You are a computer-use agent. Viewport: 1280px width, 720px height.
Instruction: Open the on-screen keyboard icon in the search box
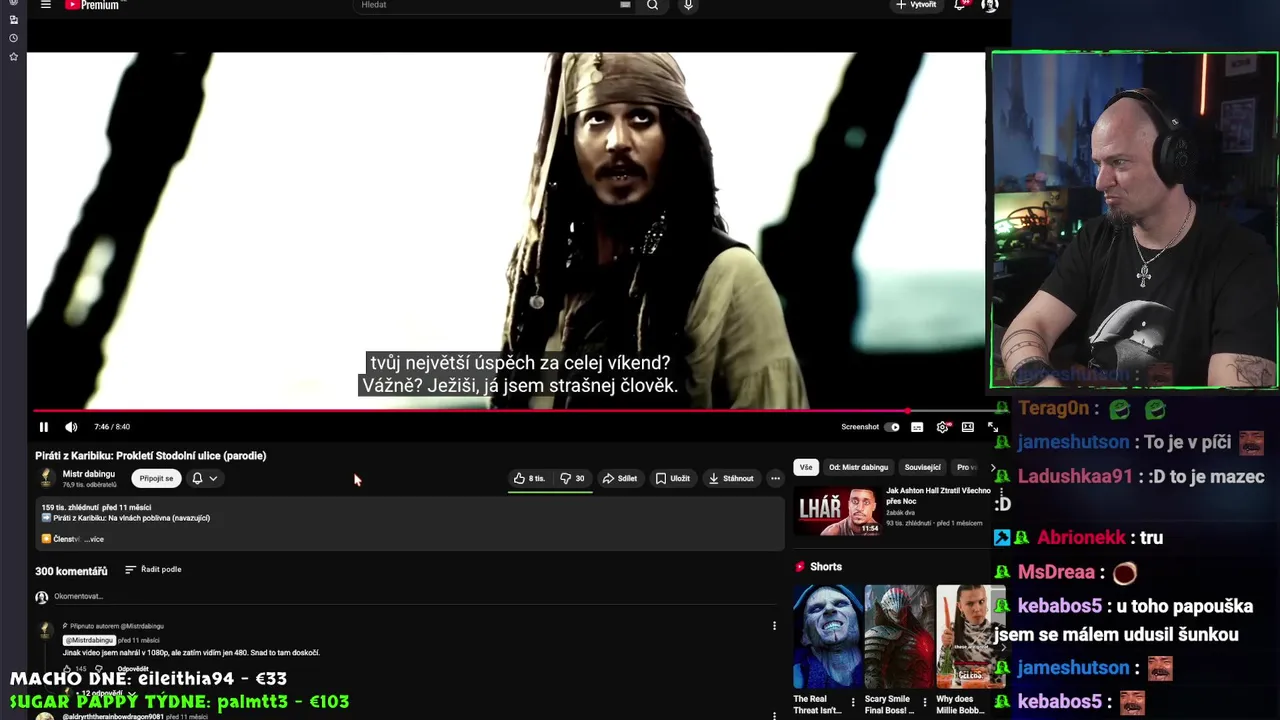pos(625,5)
